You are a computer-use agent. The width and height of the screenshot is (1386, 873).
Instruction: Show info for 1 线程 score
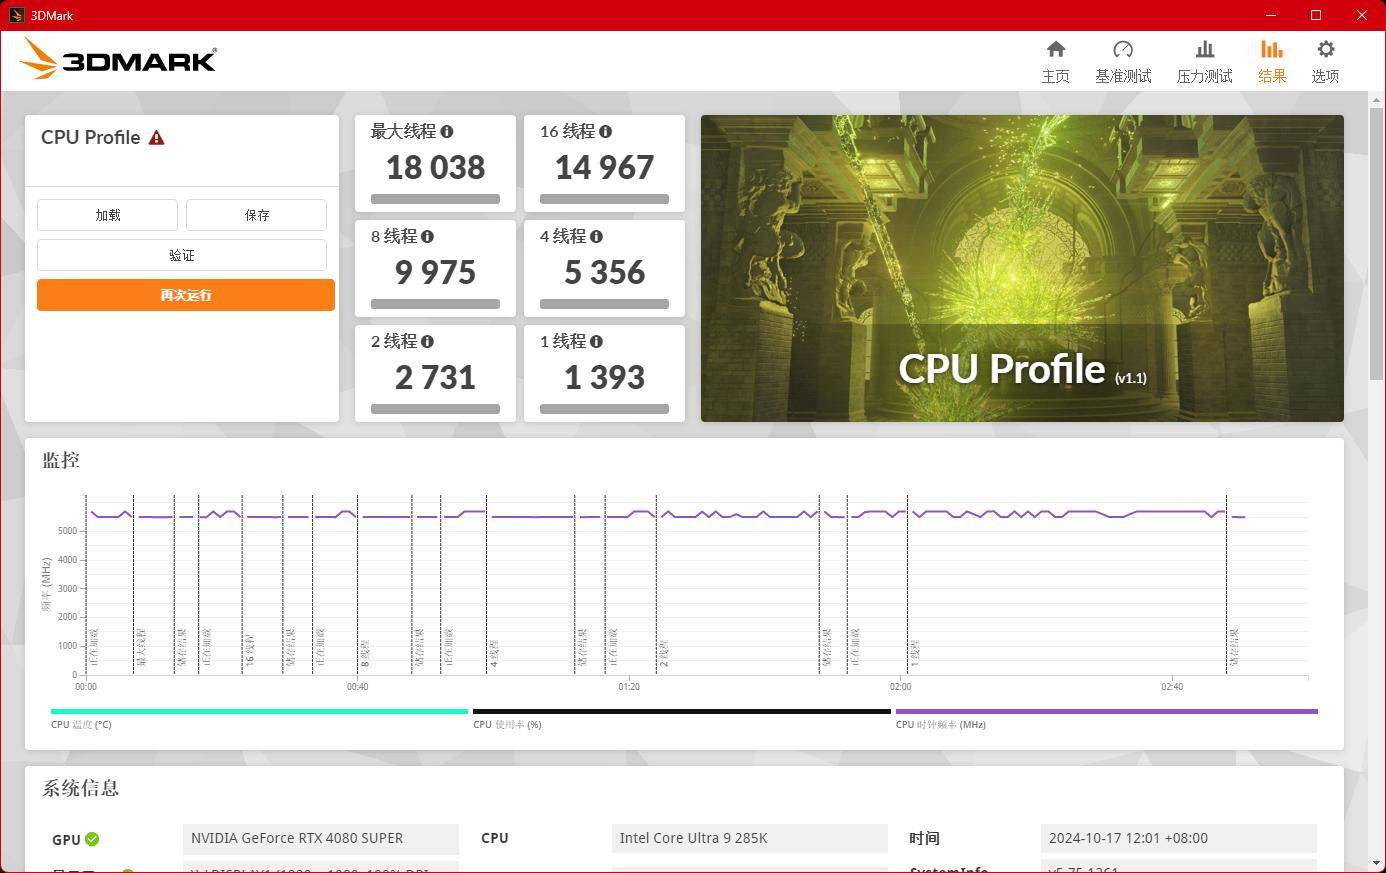click(596, 341)
